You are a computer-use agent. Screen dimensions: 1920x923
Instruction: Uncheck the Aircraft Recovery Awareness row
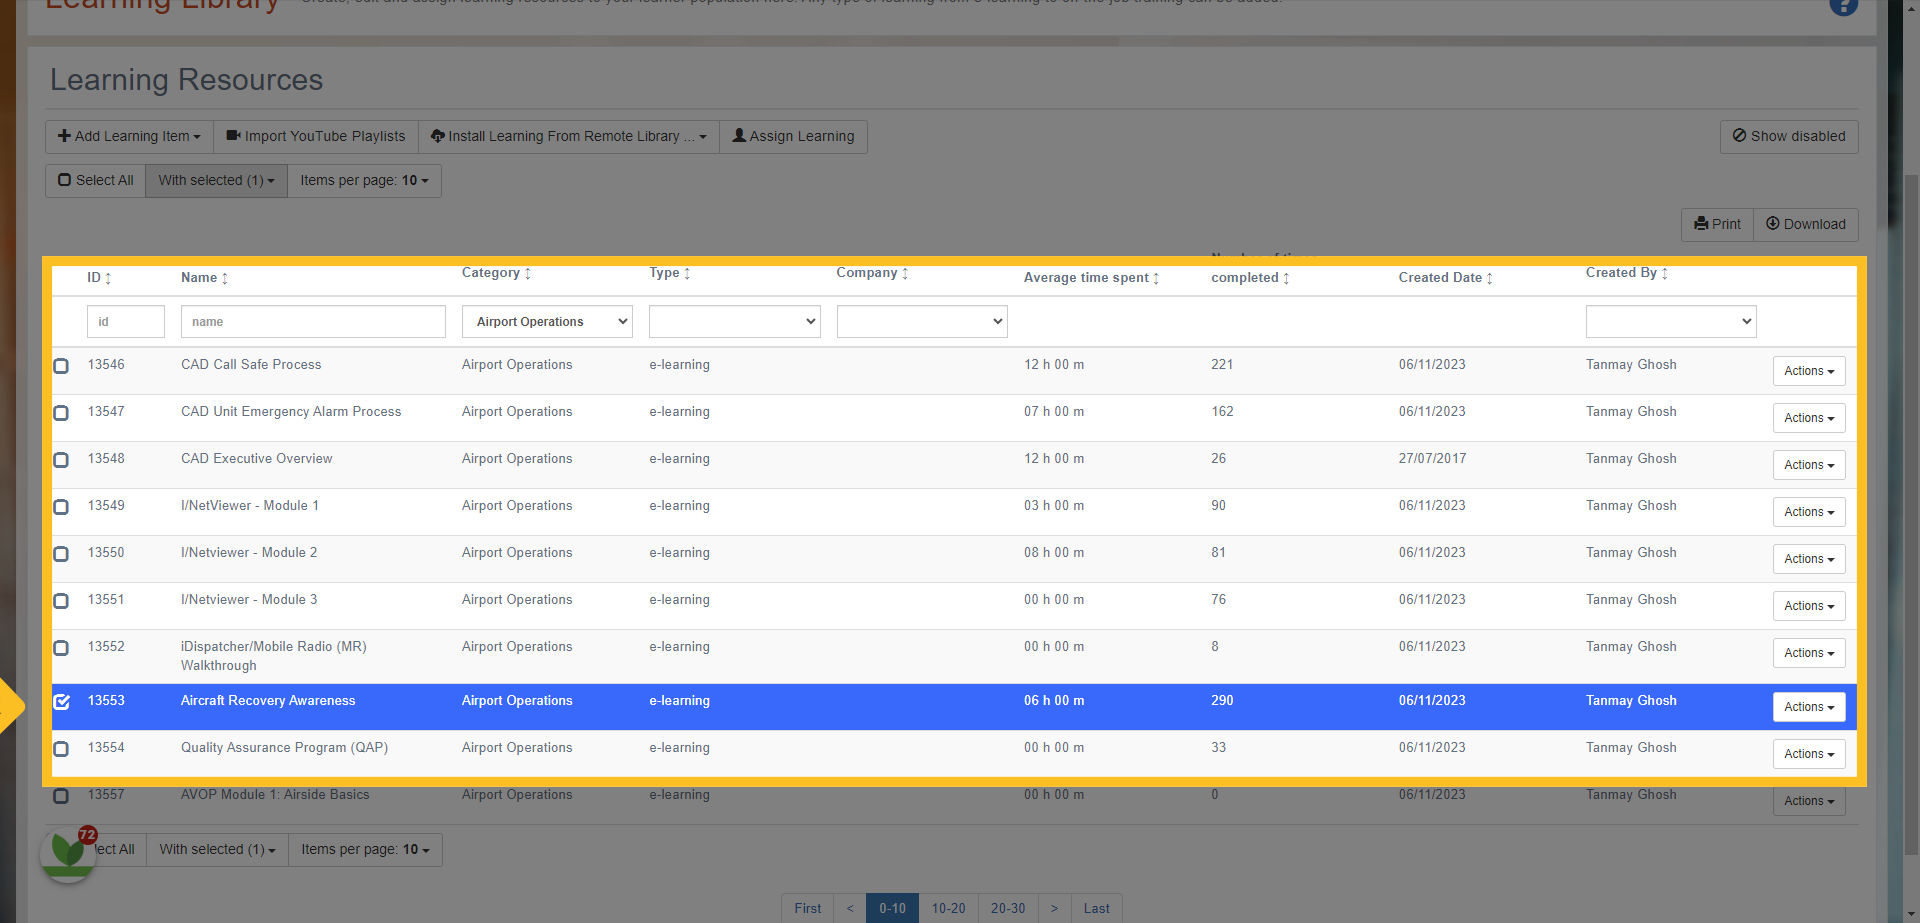click(61, 702)
